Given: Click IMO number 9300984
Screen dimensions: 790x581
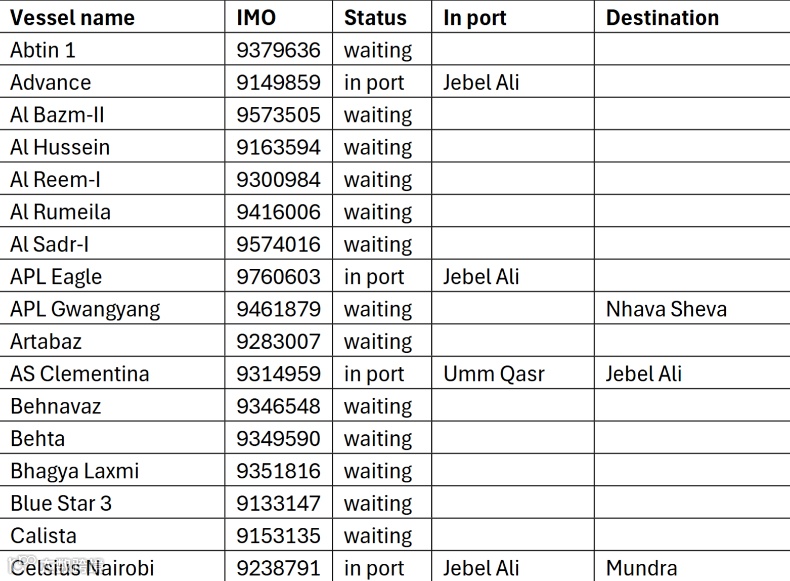Looking at the screenshot, I should 278,180.
